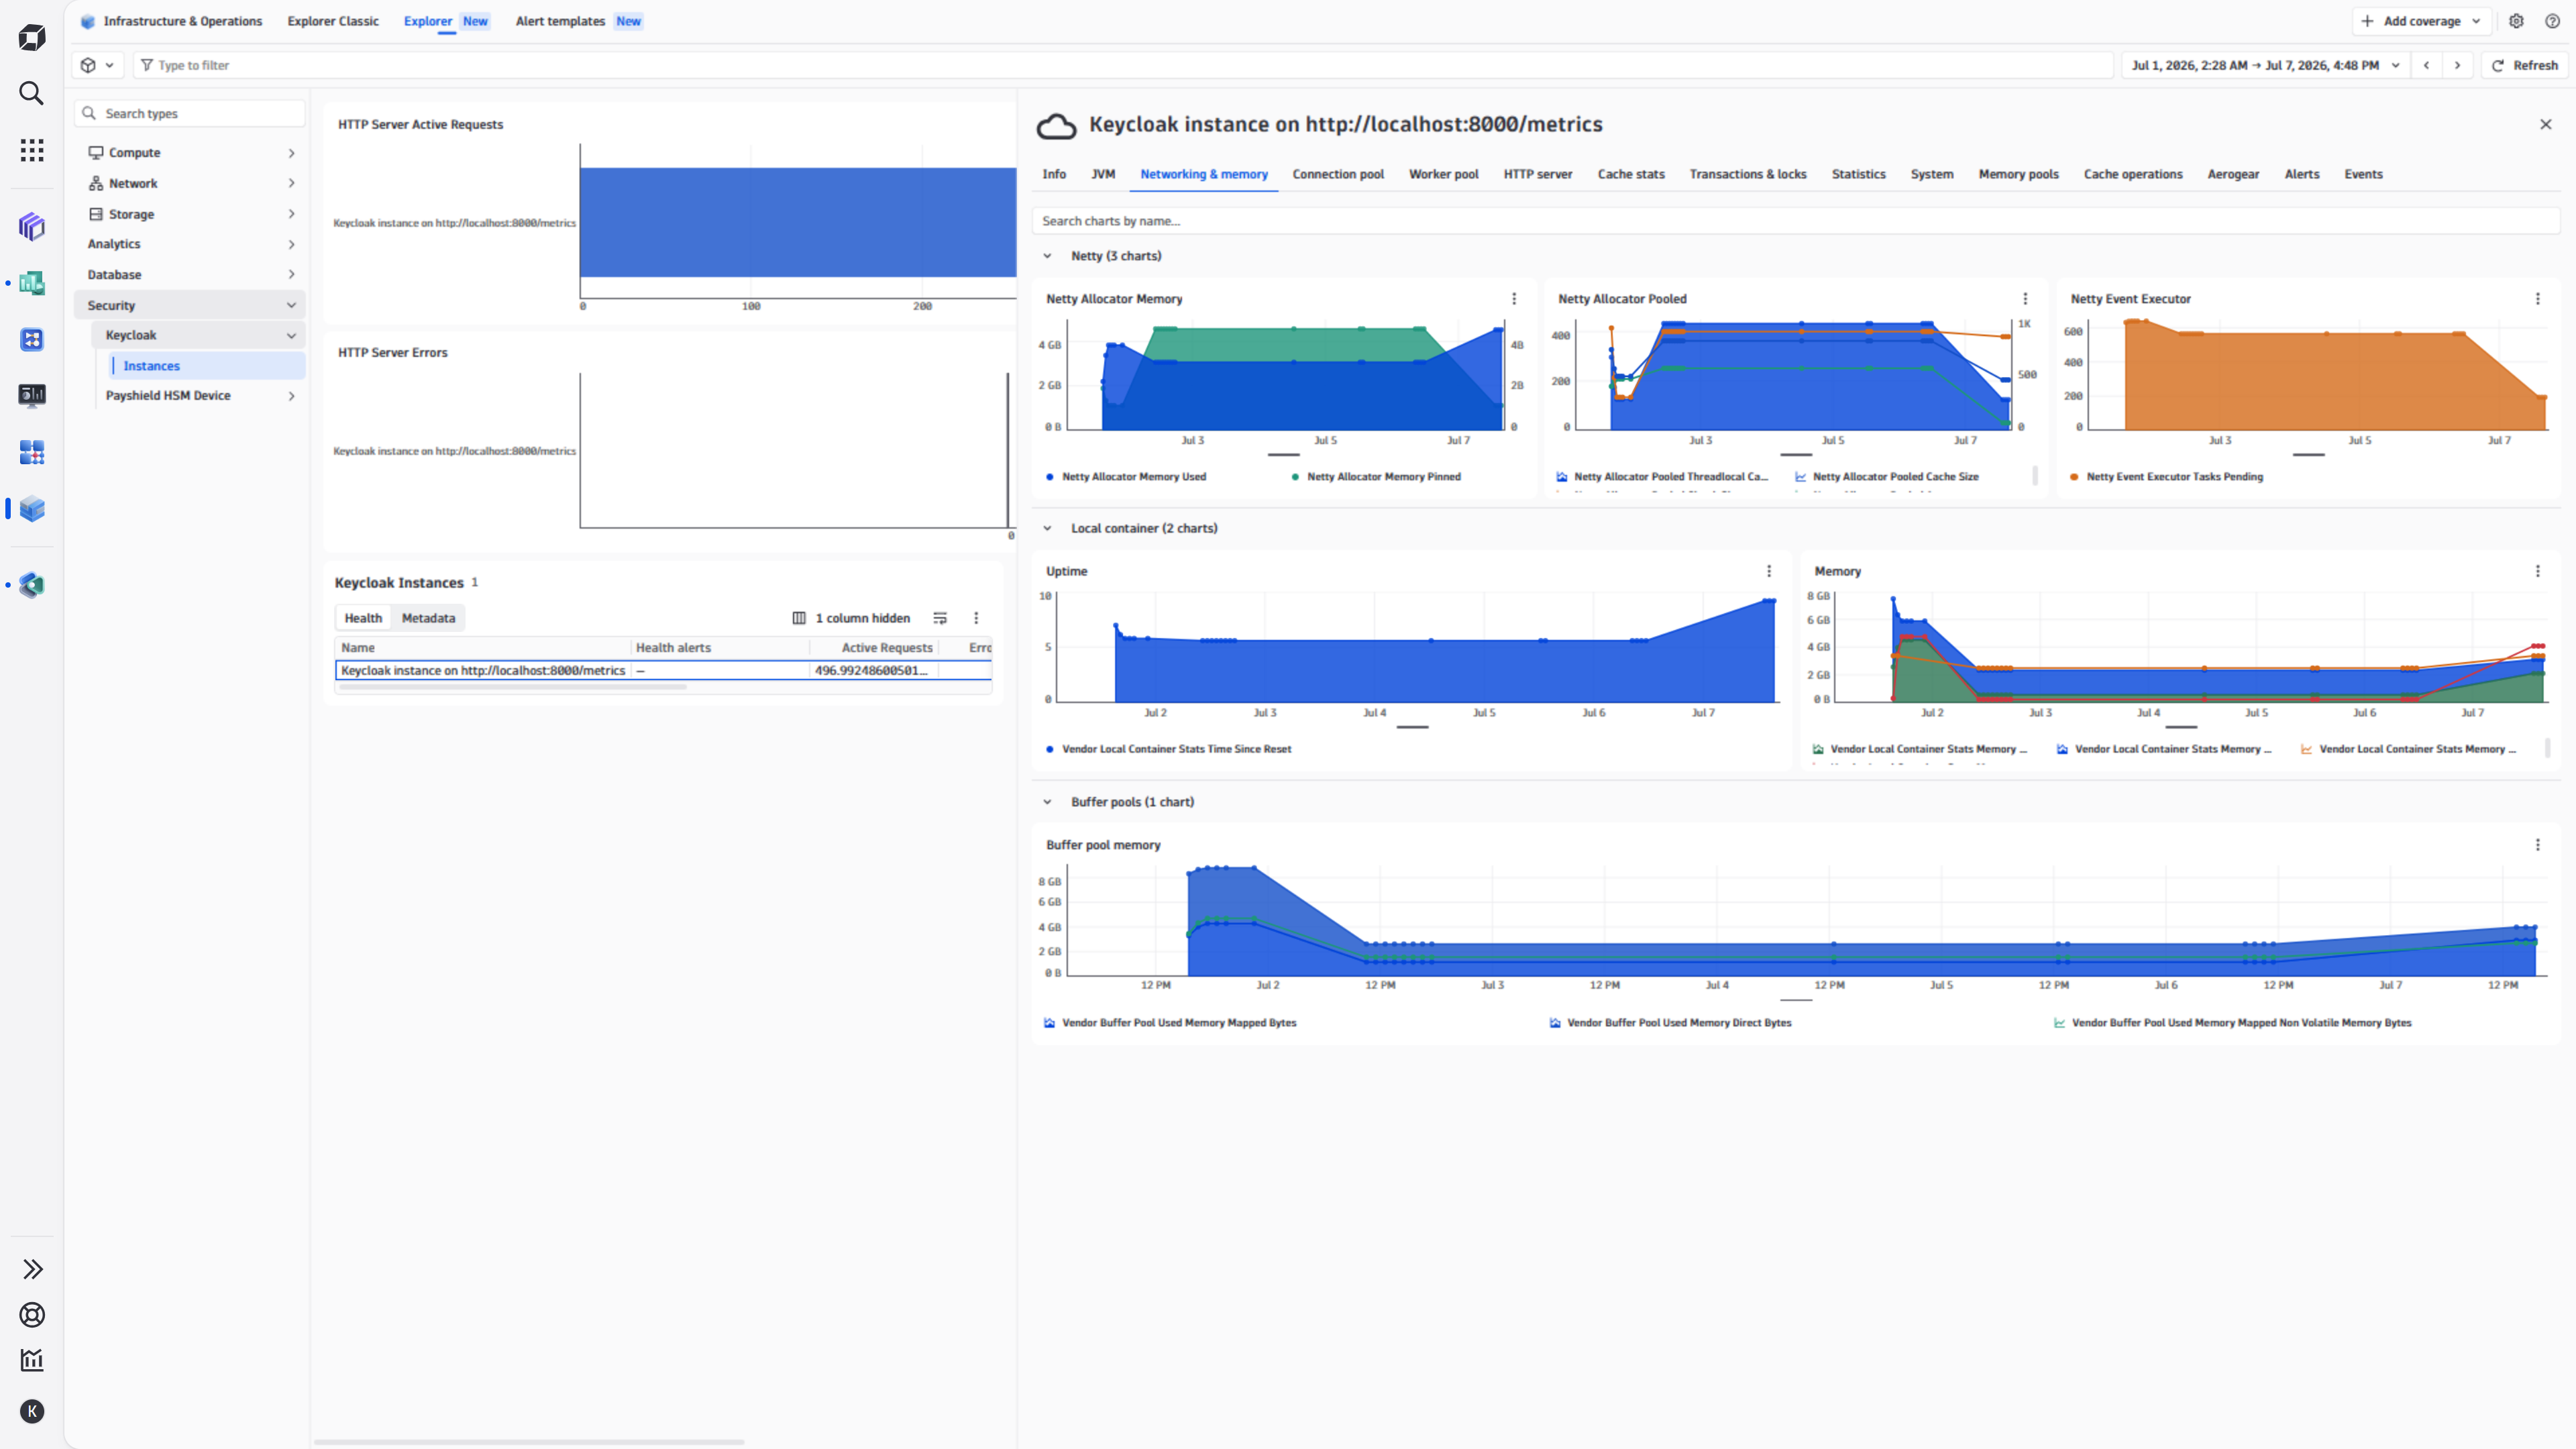This screenshot has height=1449, width=2576.
Task: Click the Search charts by name field
Action: click(1796, 221)
